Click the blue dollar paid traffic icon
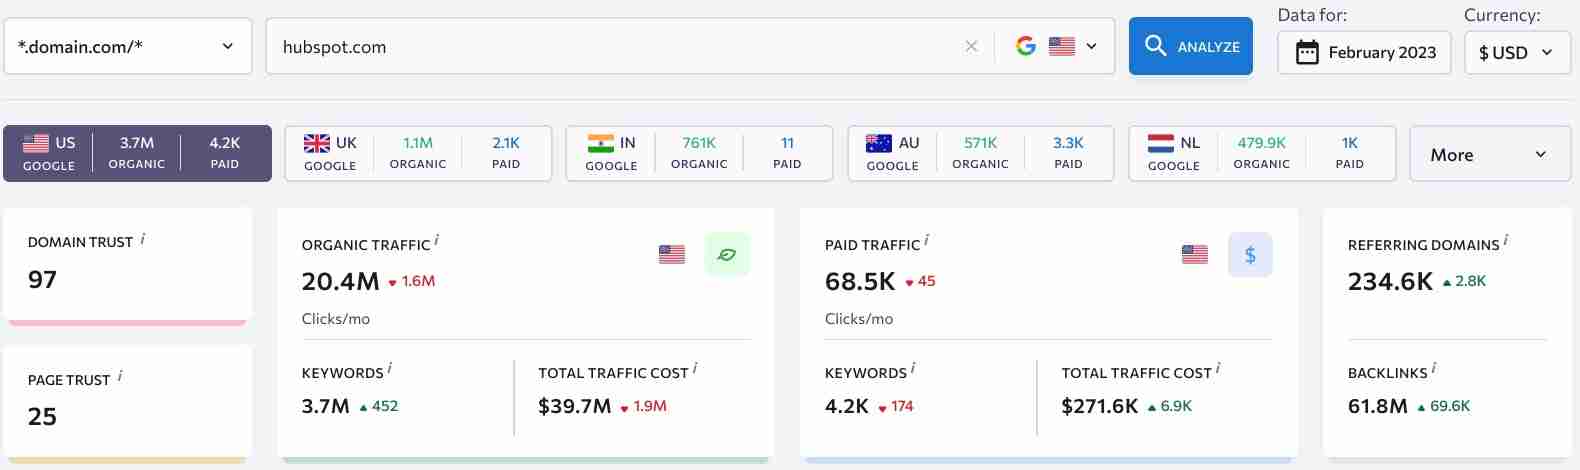The width and height of the screenshot is (1580, 470). pyautogui.click(x=1249, y=255)
